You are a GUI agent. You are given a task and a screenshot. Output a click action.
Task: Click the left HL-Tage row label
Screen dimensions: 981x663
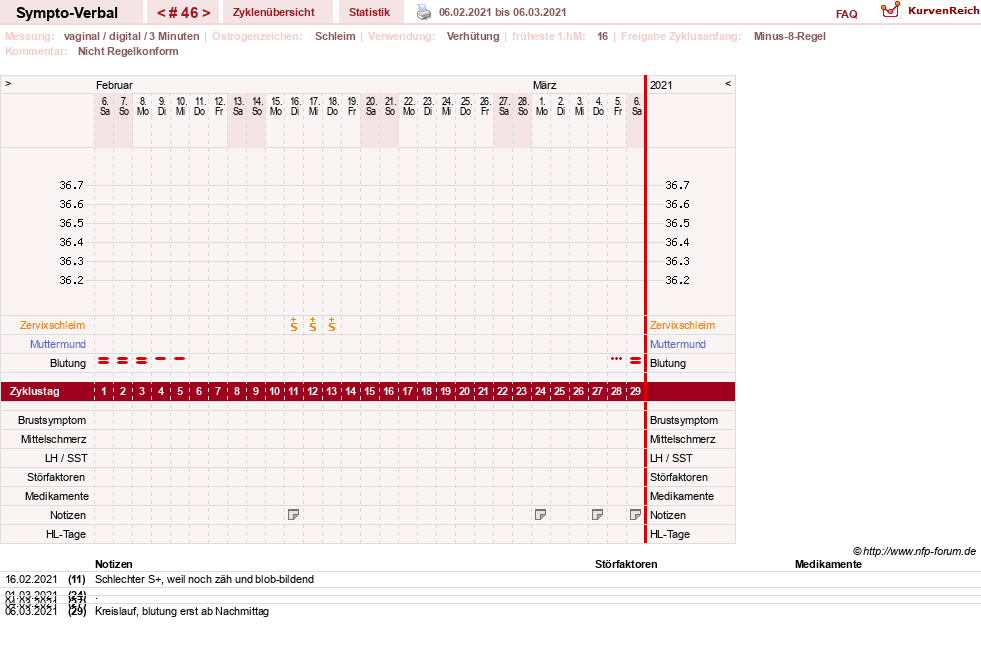coord(66,534)
